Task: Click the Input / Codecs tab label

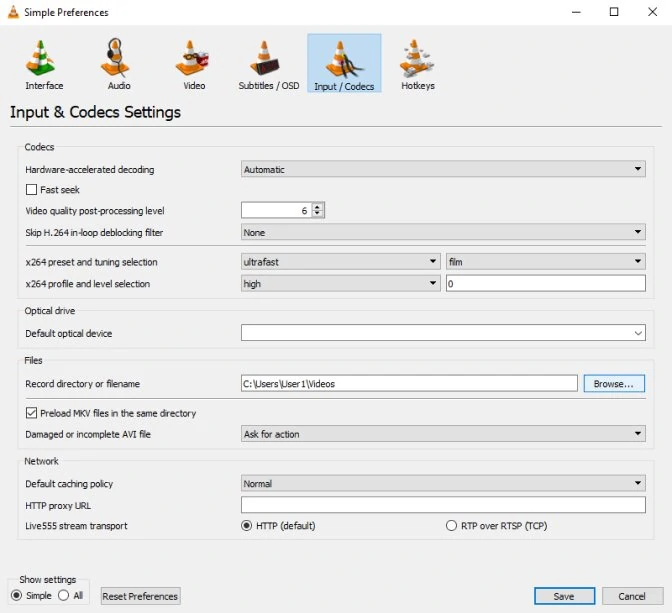Action: click(344, 86)
